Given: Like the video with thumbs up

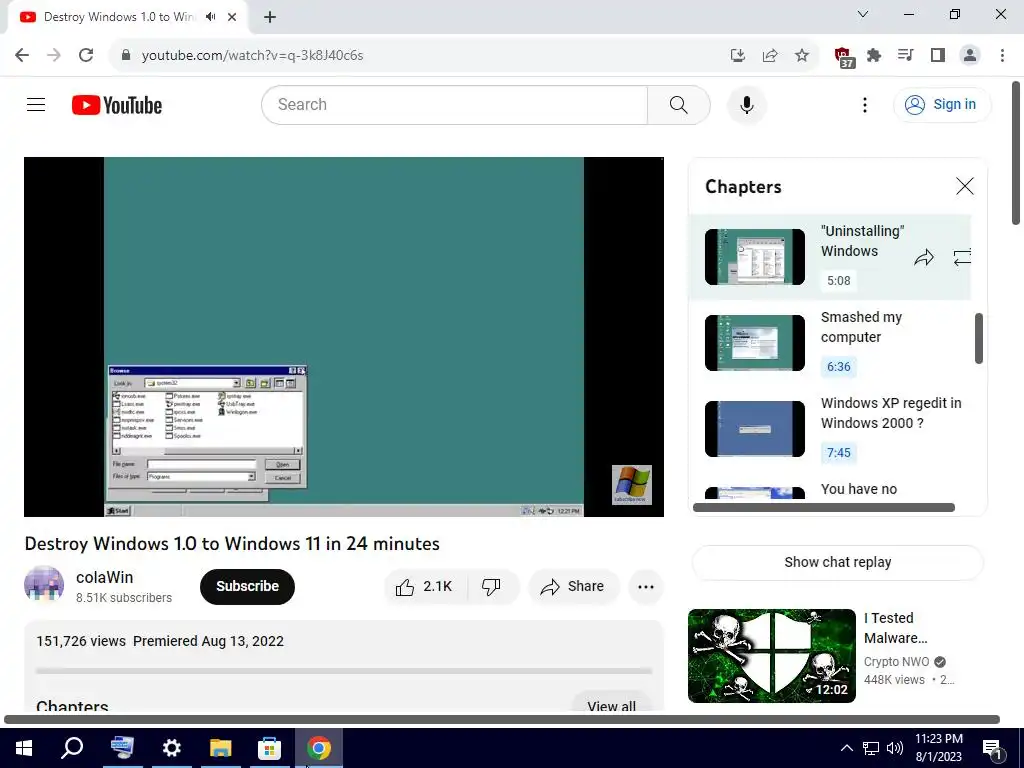Looking at the screenshot, I should point(424,586).
